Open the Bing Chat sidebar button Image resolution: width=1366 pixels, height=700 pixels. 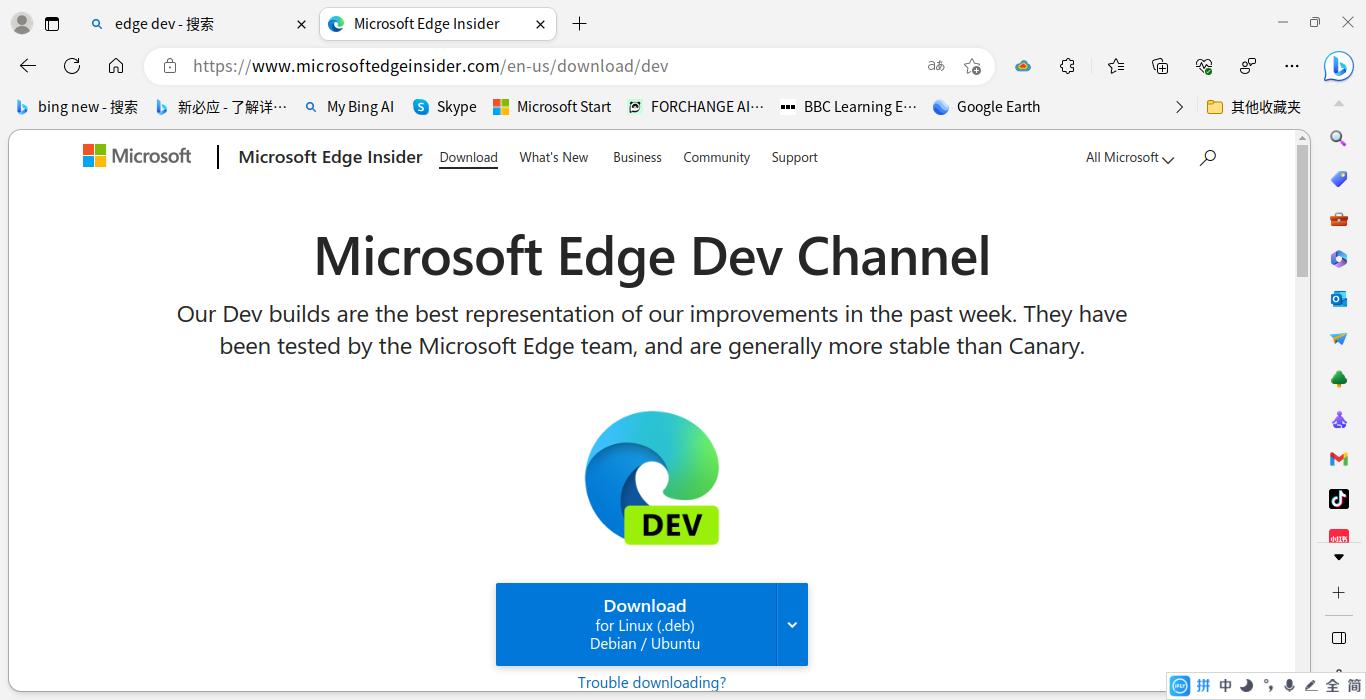[x=1338, y=66]
